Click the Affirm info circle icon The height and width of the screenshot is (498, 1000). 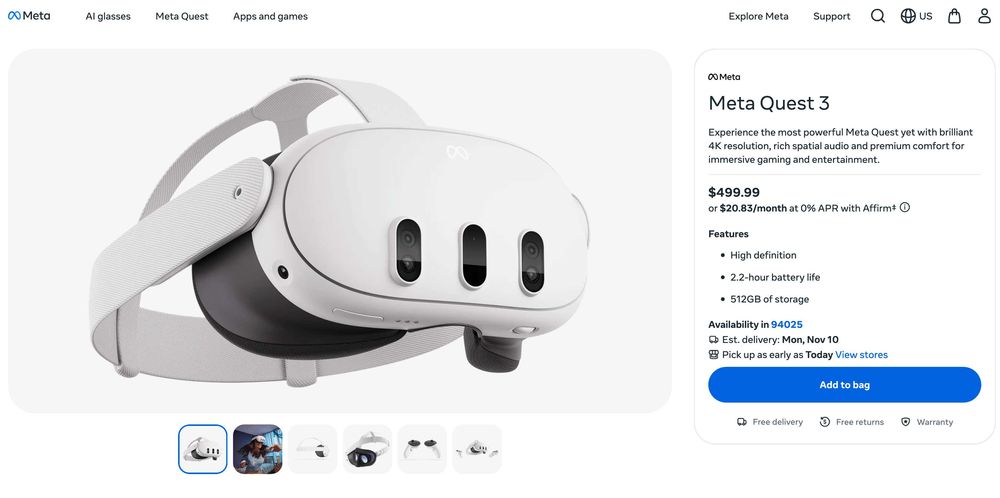[905, 208]
